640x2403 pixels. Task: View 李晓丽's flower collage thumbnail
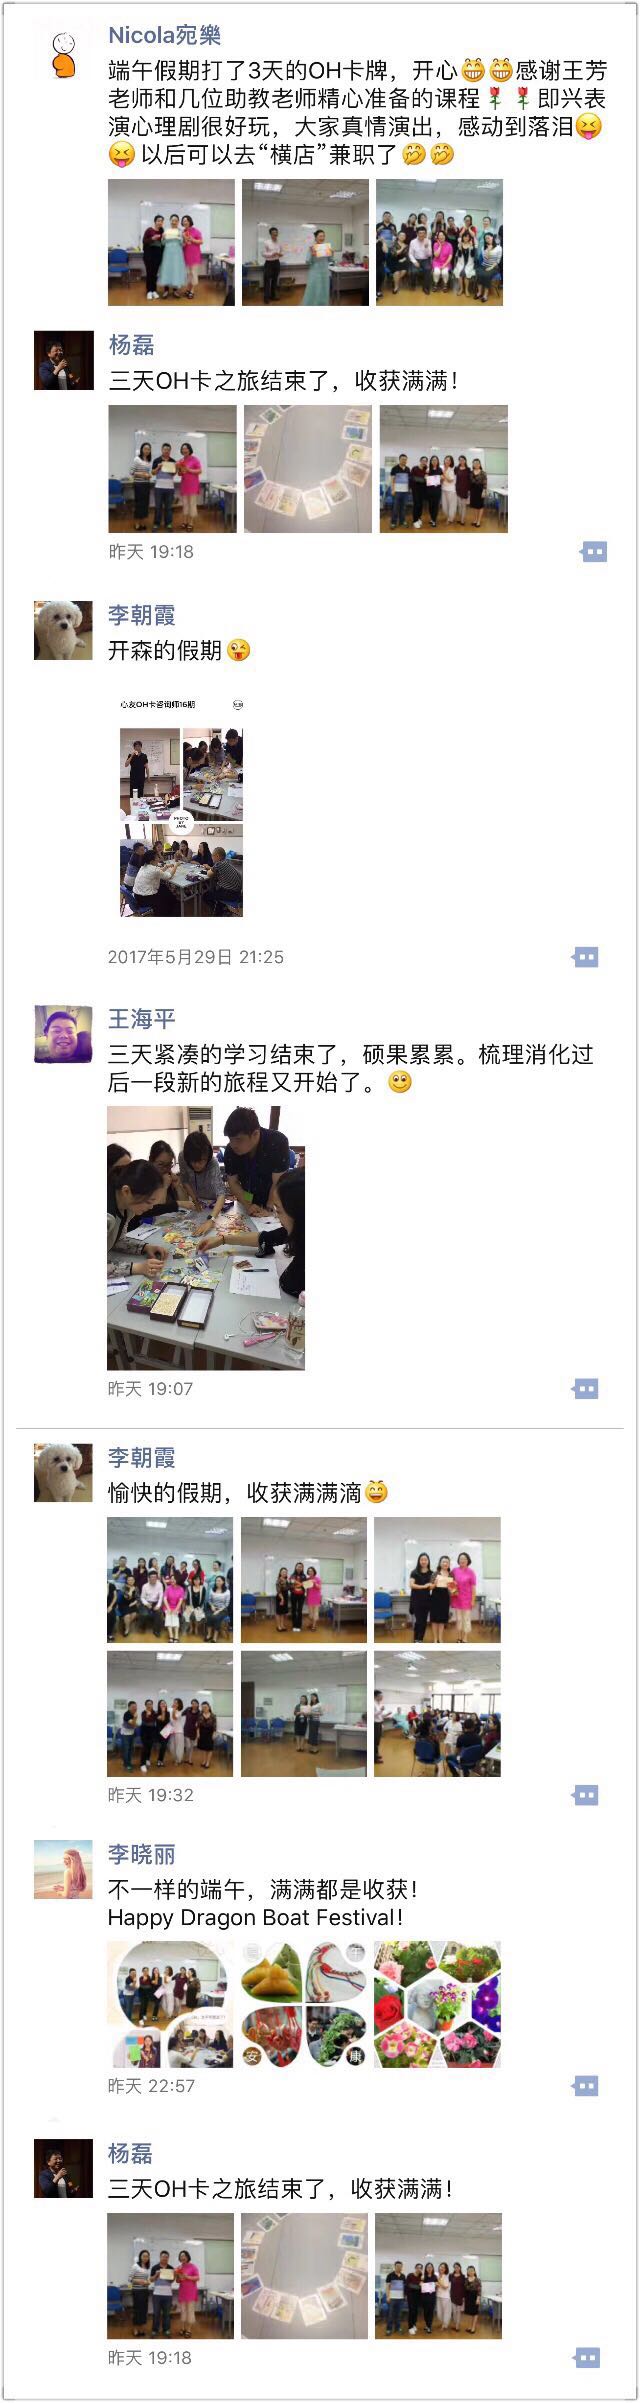click(x=437, y=2005)
